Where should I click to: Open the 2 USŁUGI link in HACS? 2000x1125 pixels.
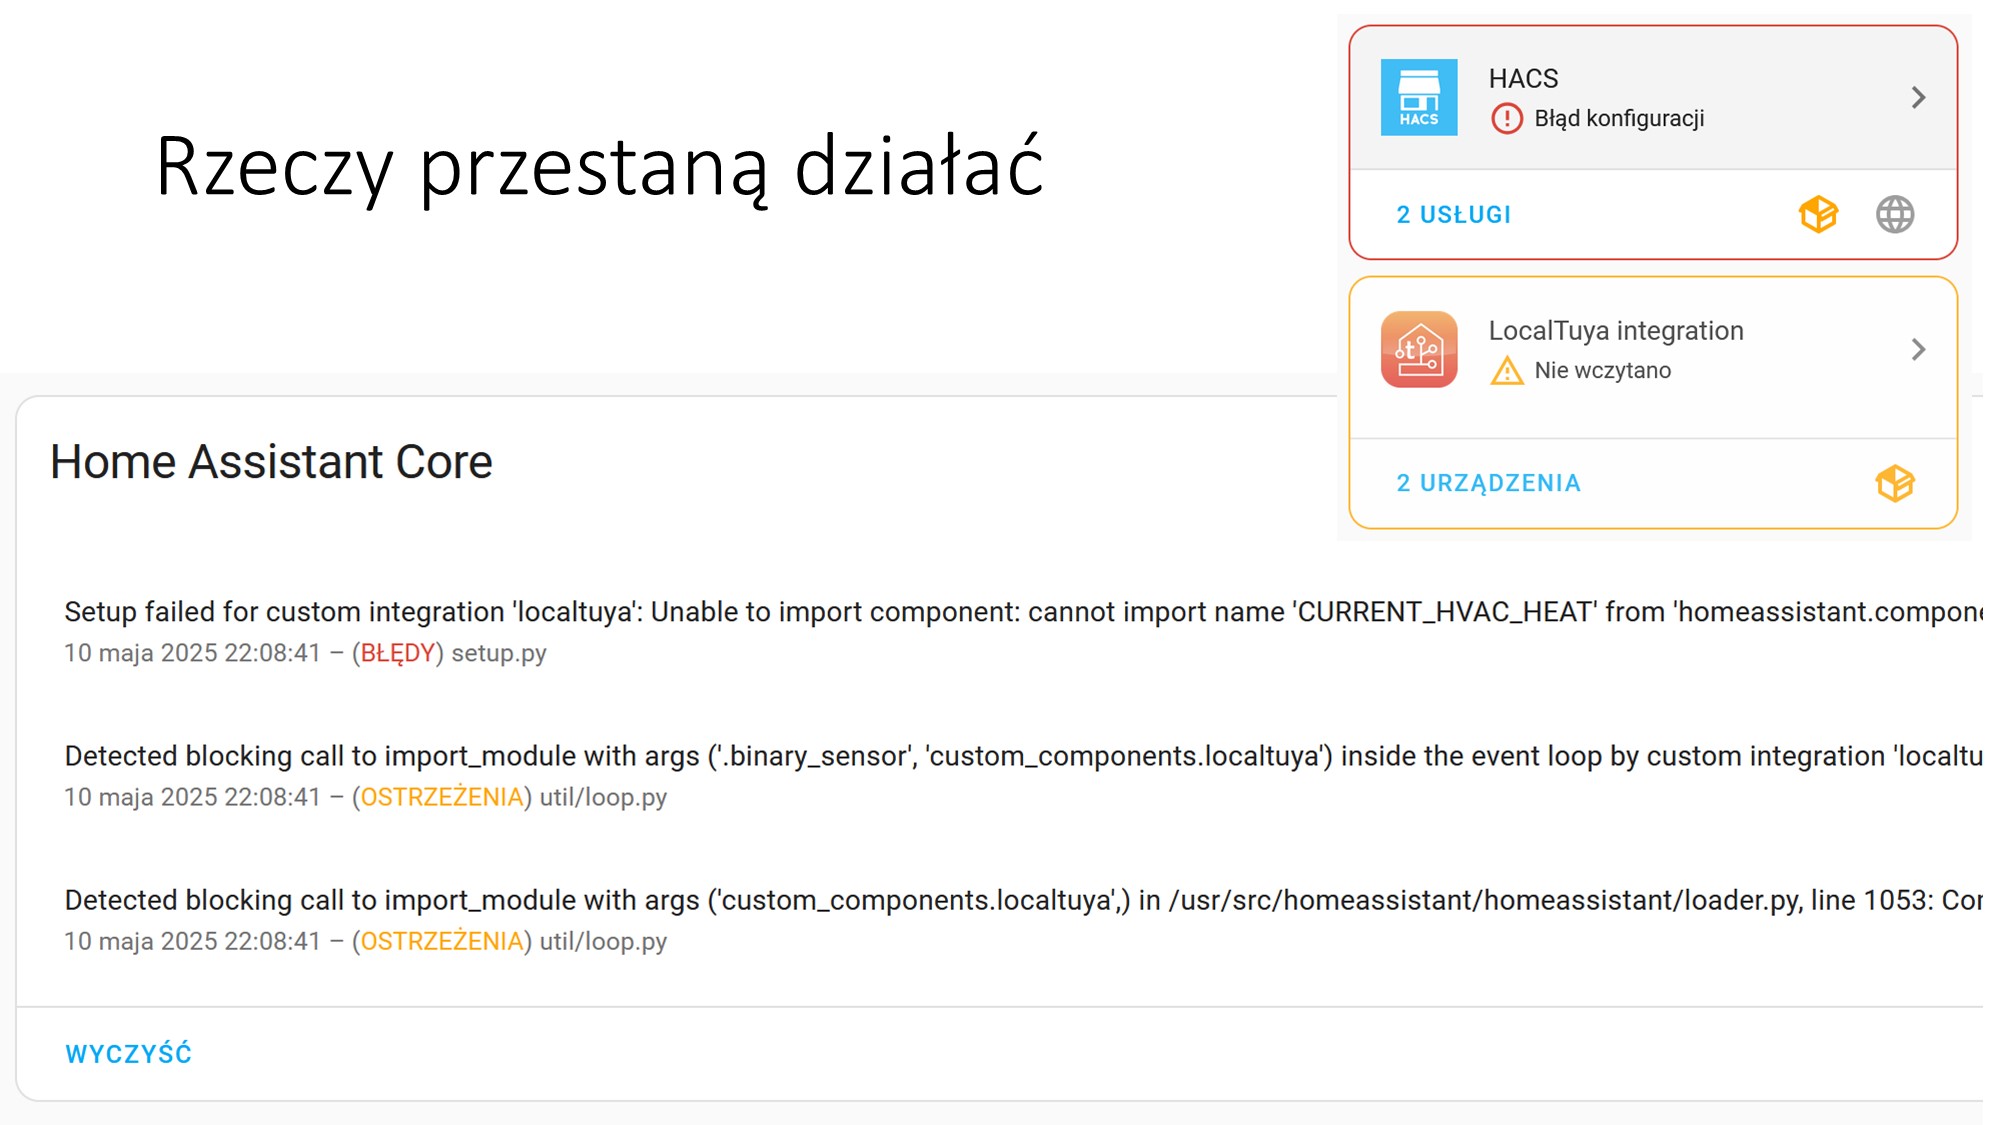(x=1453, y=215)
